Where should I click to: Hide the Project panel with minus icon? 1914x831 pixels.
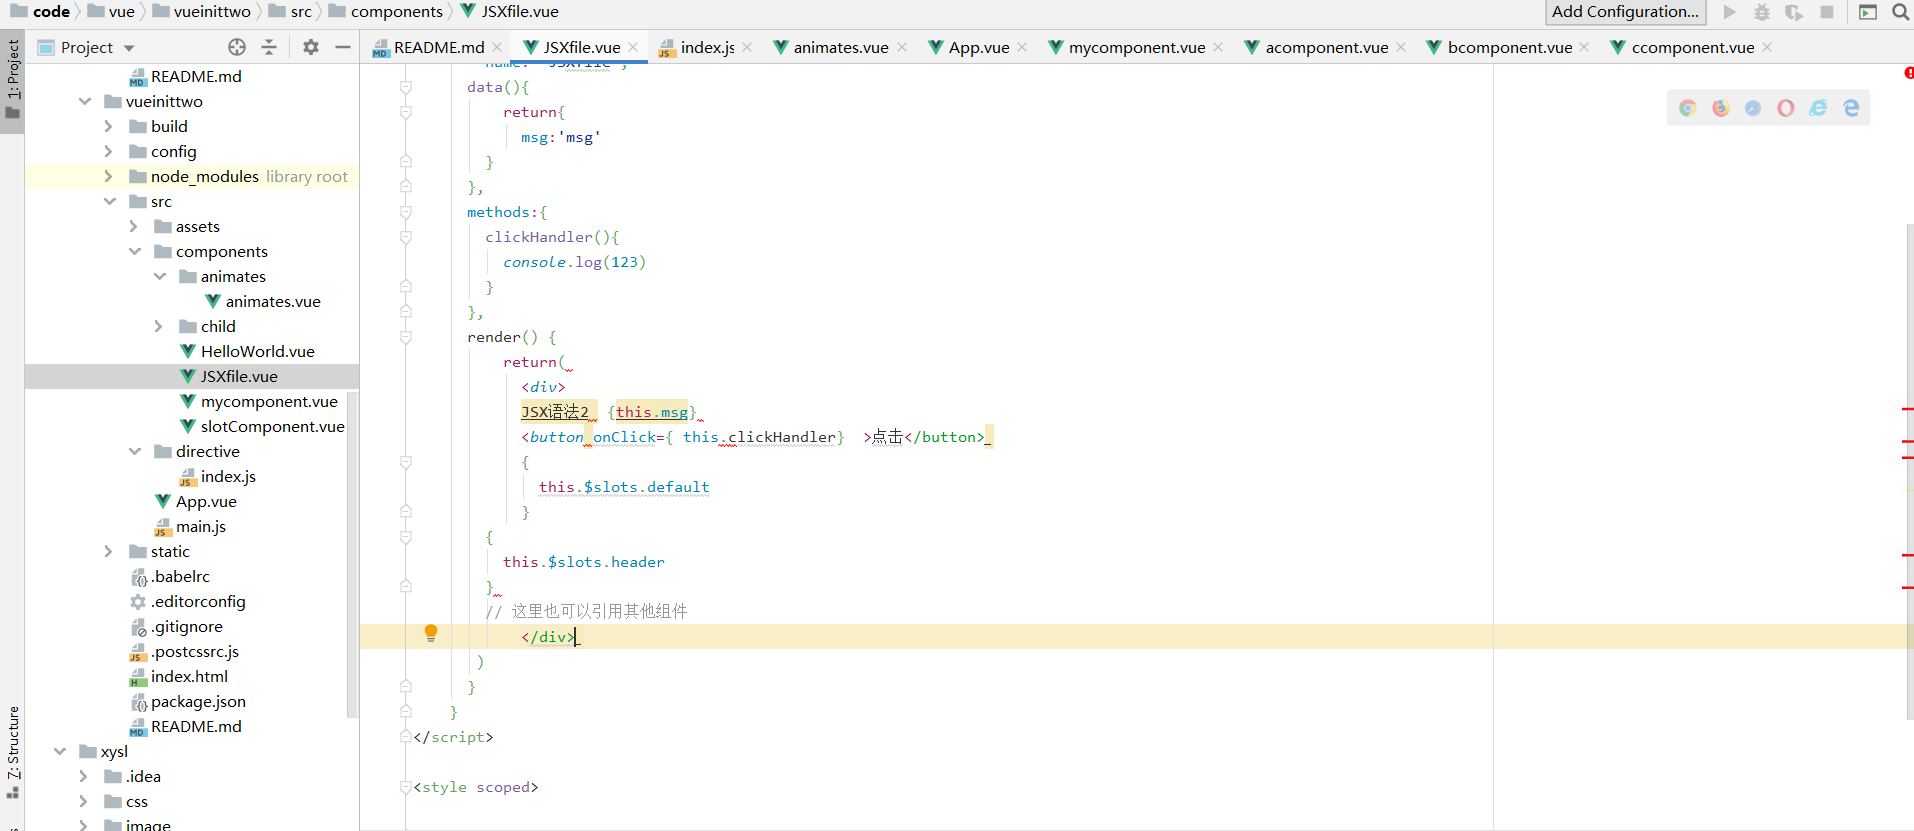pos(343,47)
